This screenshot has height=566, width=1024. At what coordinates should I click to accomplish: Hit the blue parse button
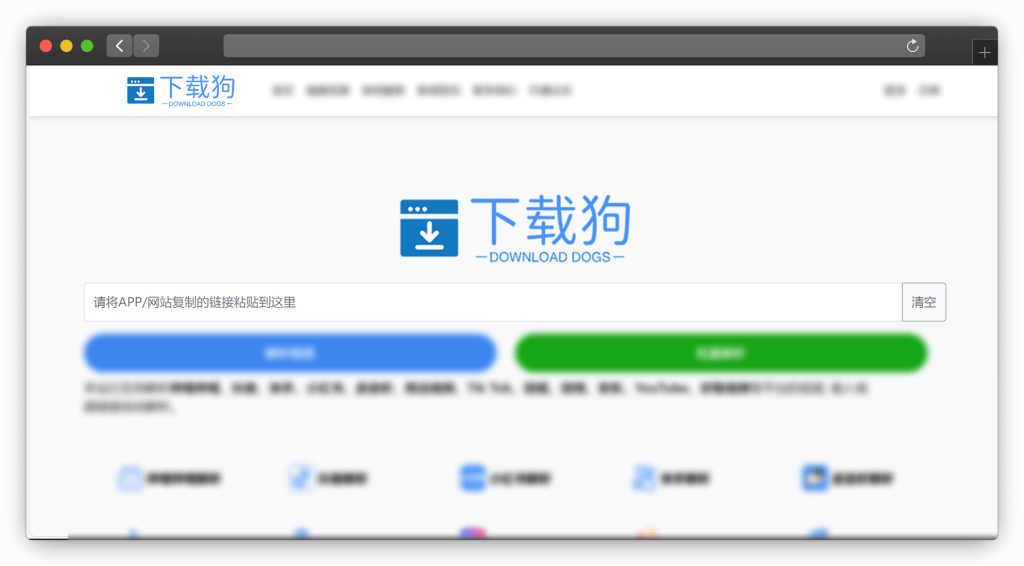click(x=290, y=353)
